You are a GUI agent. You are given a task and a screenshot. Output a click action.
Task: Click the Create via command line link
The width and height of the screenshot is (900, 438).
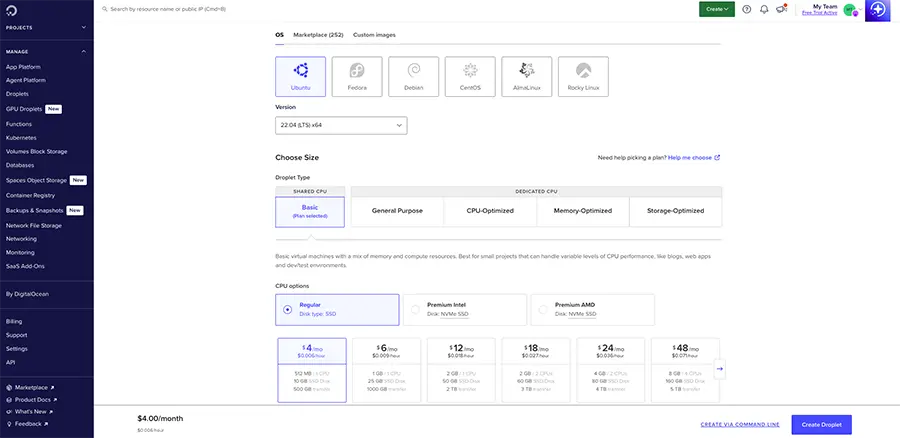pyautogui.click(x=740, y=425)
